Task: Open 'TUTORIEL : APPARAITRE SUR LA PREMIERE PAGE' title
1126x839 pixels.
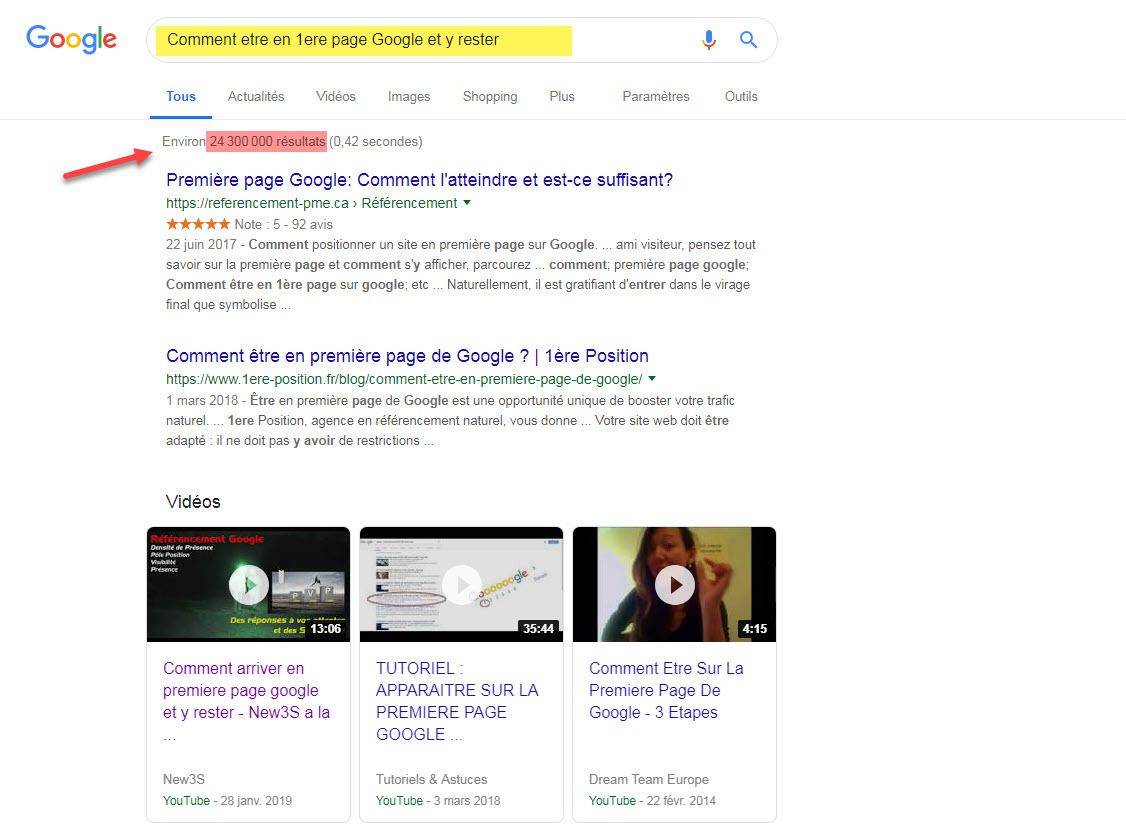Action: (x=457, y=701)
